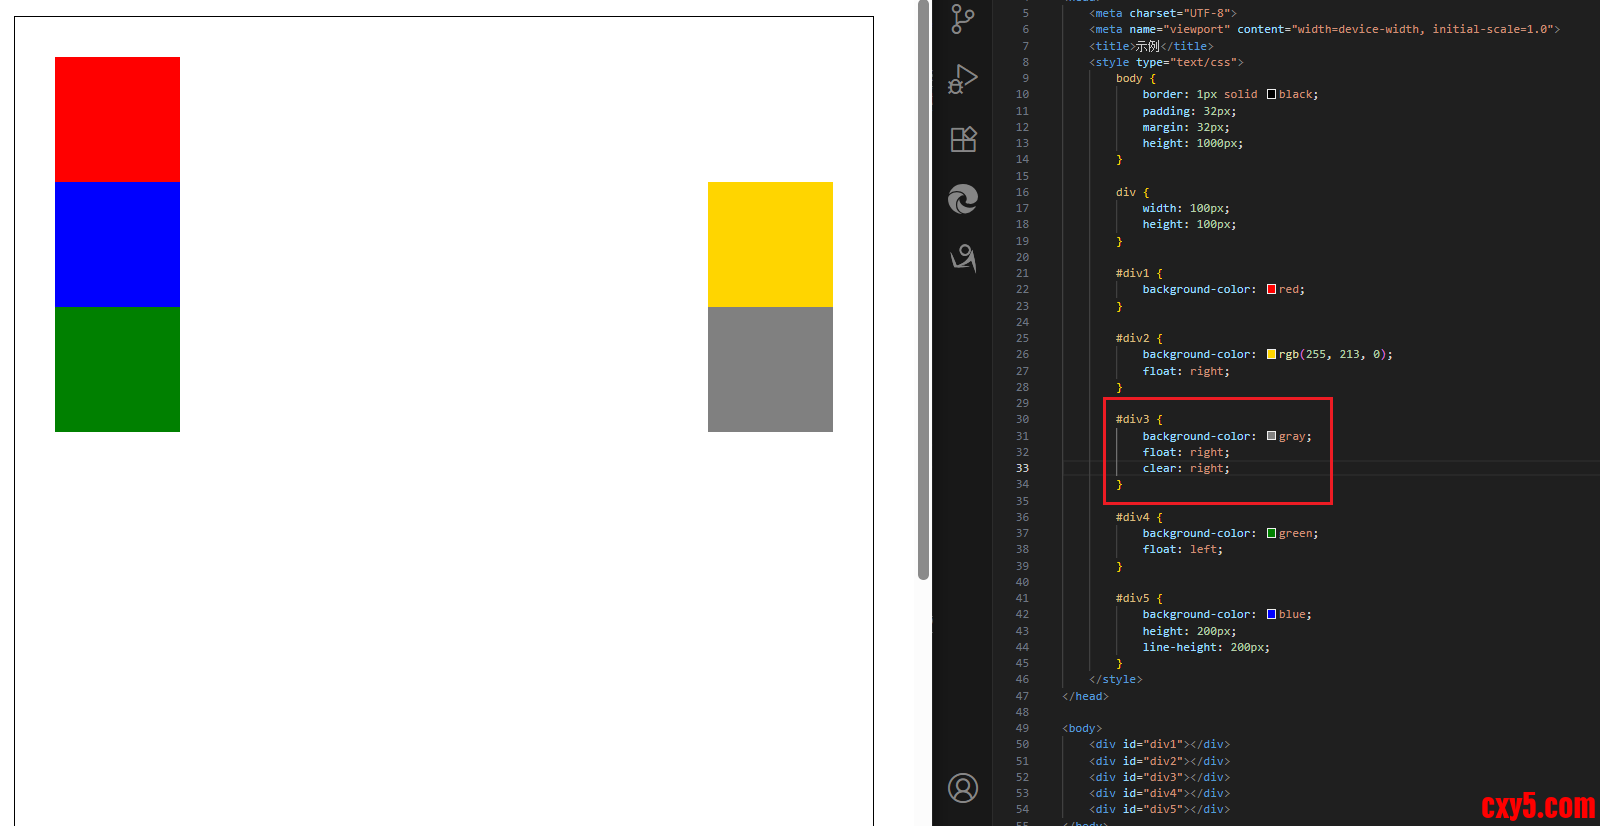Open the Accounts menu icon
Viewport: 1600px width, 826px height.
click(963, 788)
